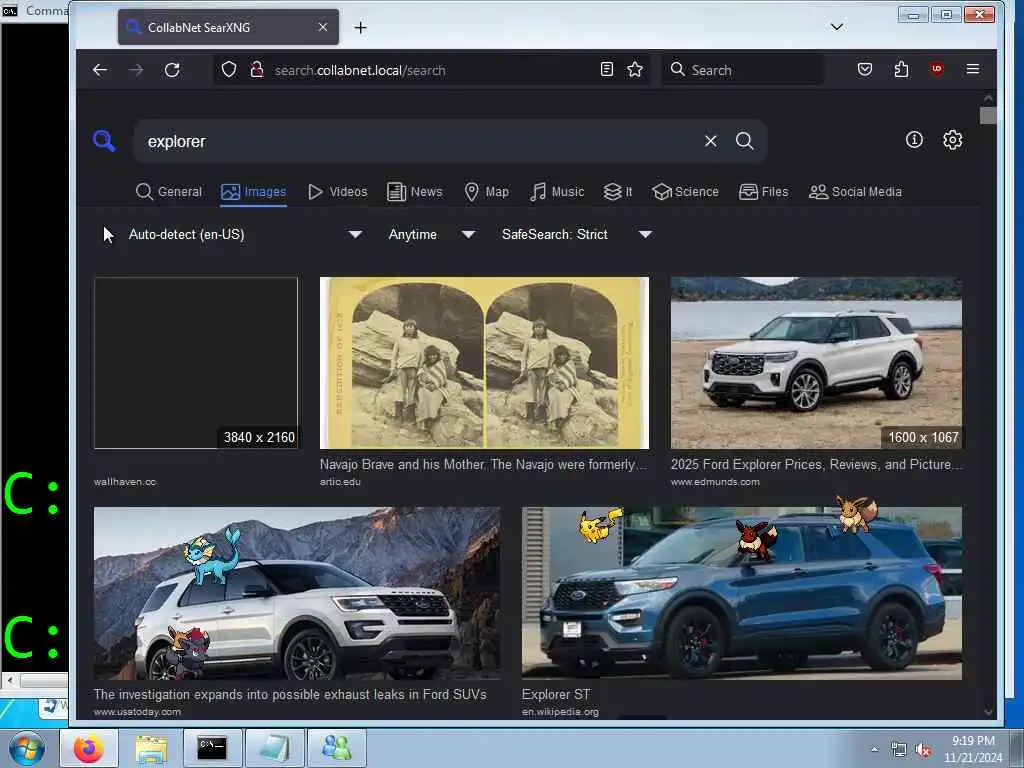Clear the explorer search query
Image resolution: width=1024 pixels, height=768 pixels.
click(x=711, y=141)
